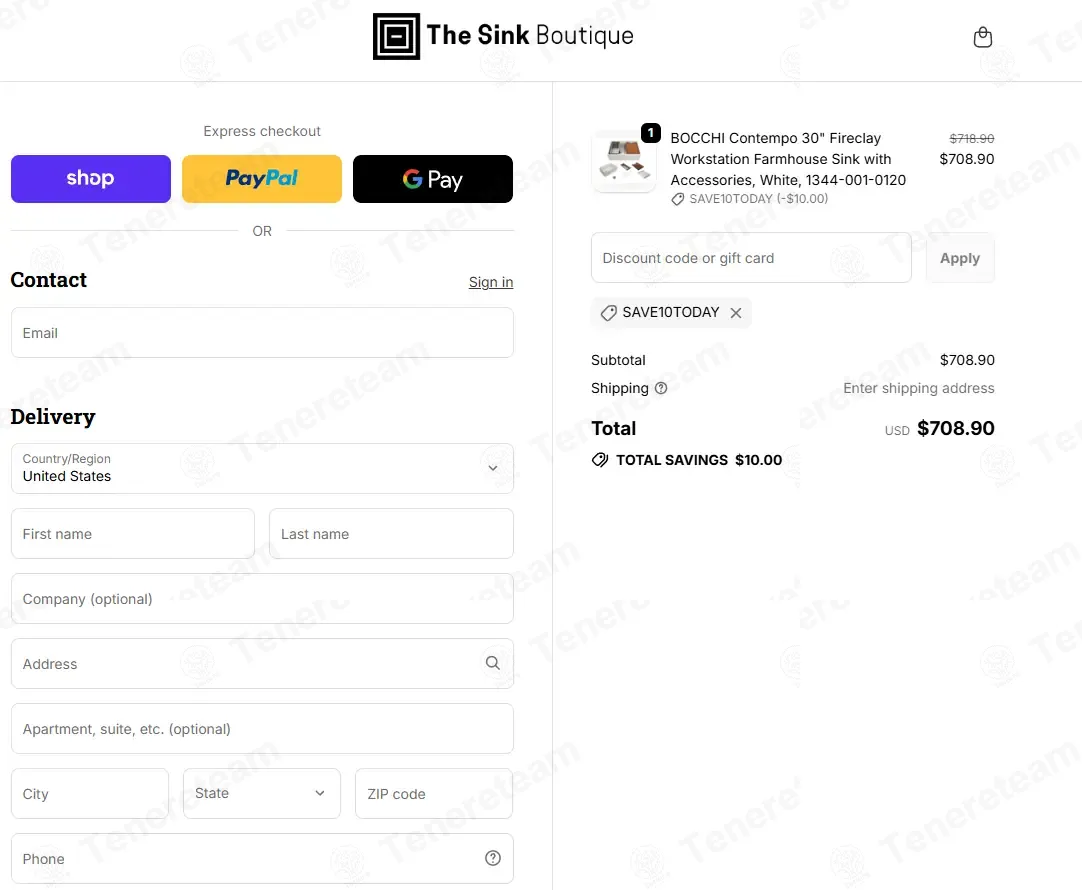Select the Last name field
The image size is (1082, 890).
tap(391, 534)
